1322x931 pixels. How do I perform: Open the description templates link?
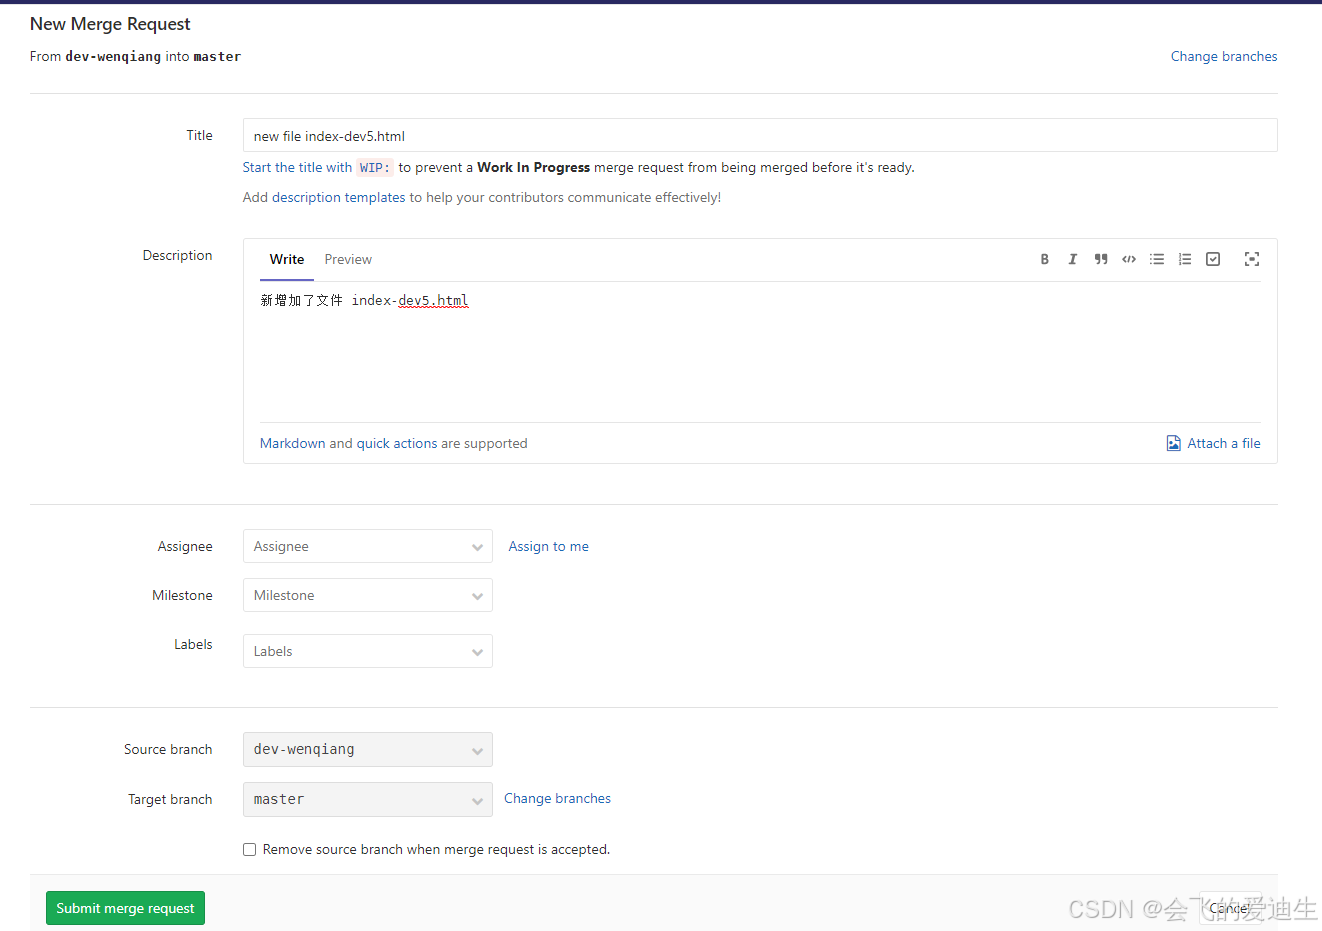[338, 197]
